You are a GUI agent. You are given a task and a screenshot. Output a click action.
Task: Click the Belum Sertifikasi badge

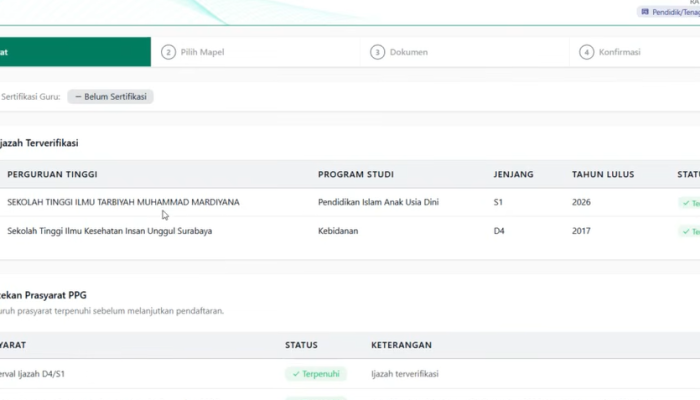pyautogui.click(x=110, y=97)
